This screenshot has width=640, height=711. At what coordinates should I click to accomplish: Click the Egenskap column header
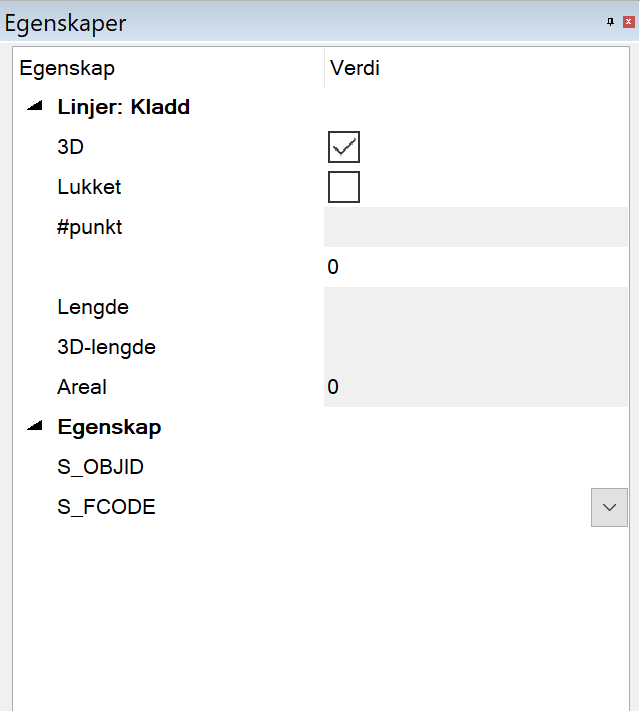tap(67, 69)
